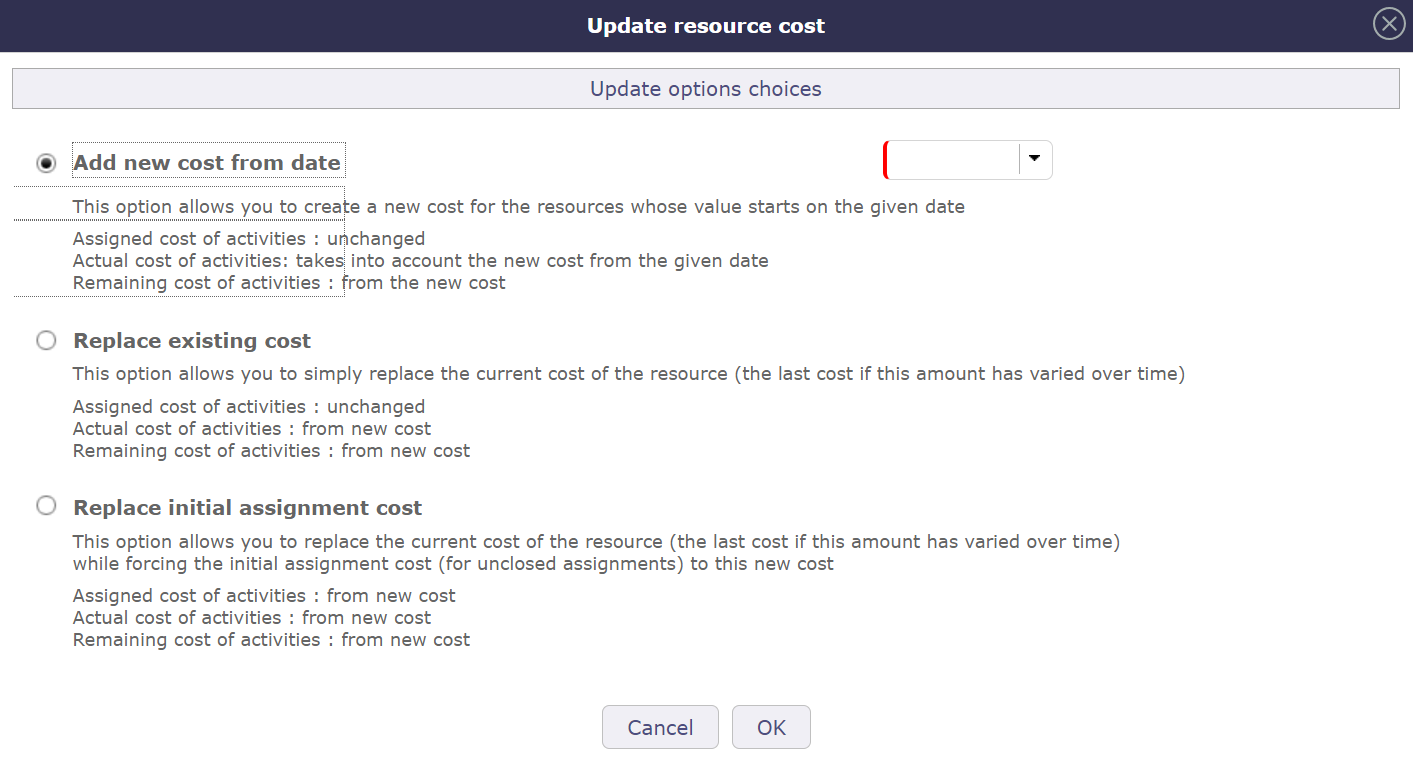Image resolution: width=1413 pixels, height=765 pixels.
Task: Click the "Update options choices" header bar
Action: 706,88
